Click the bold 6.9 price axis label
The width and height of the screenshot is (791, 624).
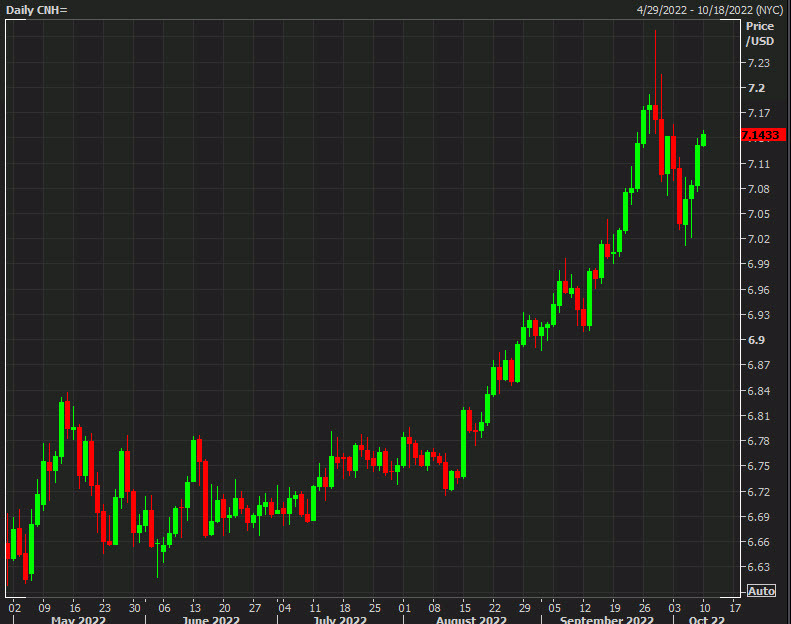pos(756,340)
